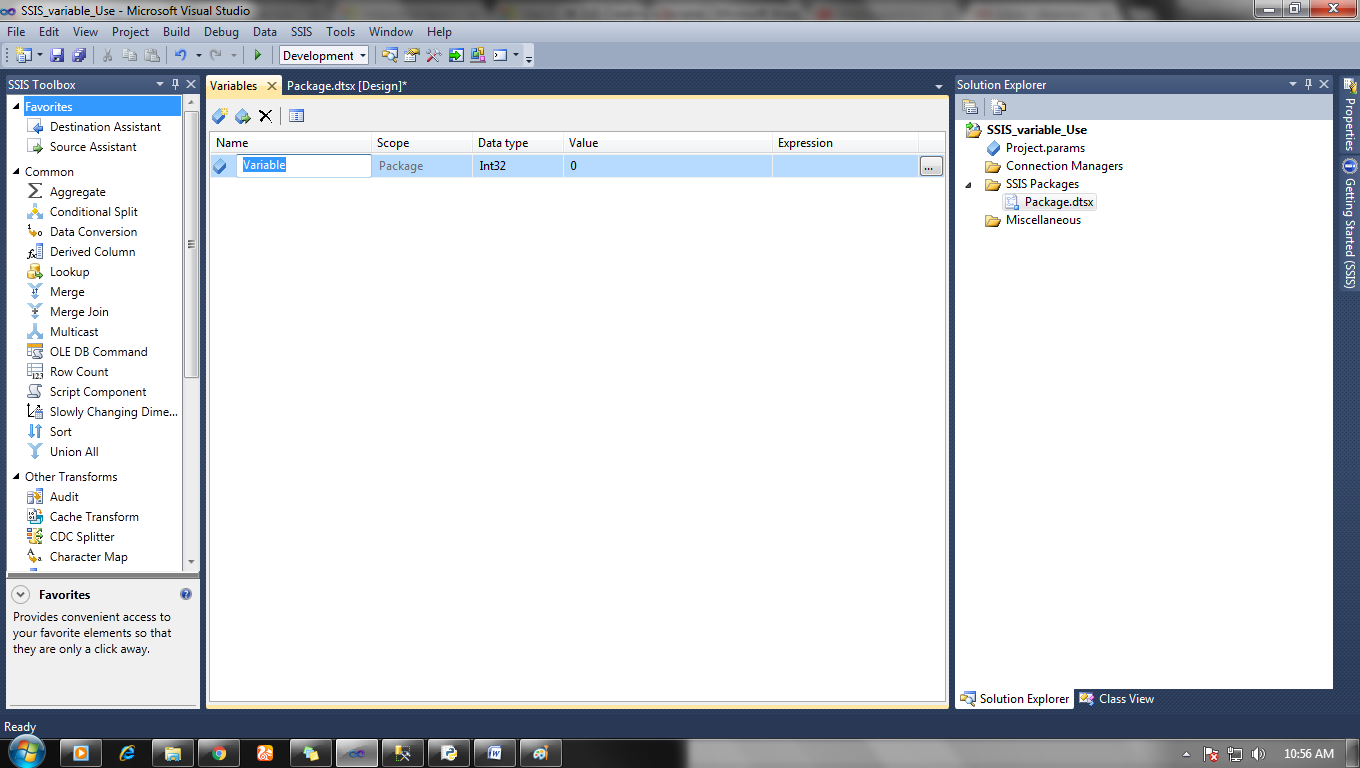
Task: Click the volume icon in system tray
Action: pyautogui.click(x=1258, y=754)
